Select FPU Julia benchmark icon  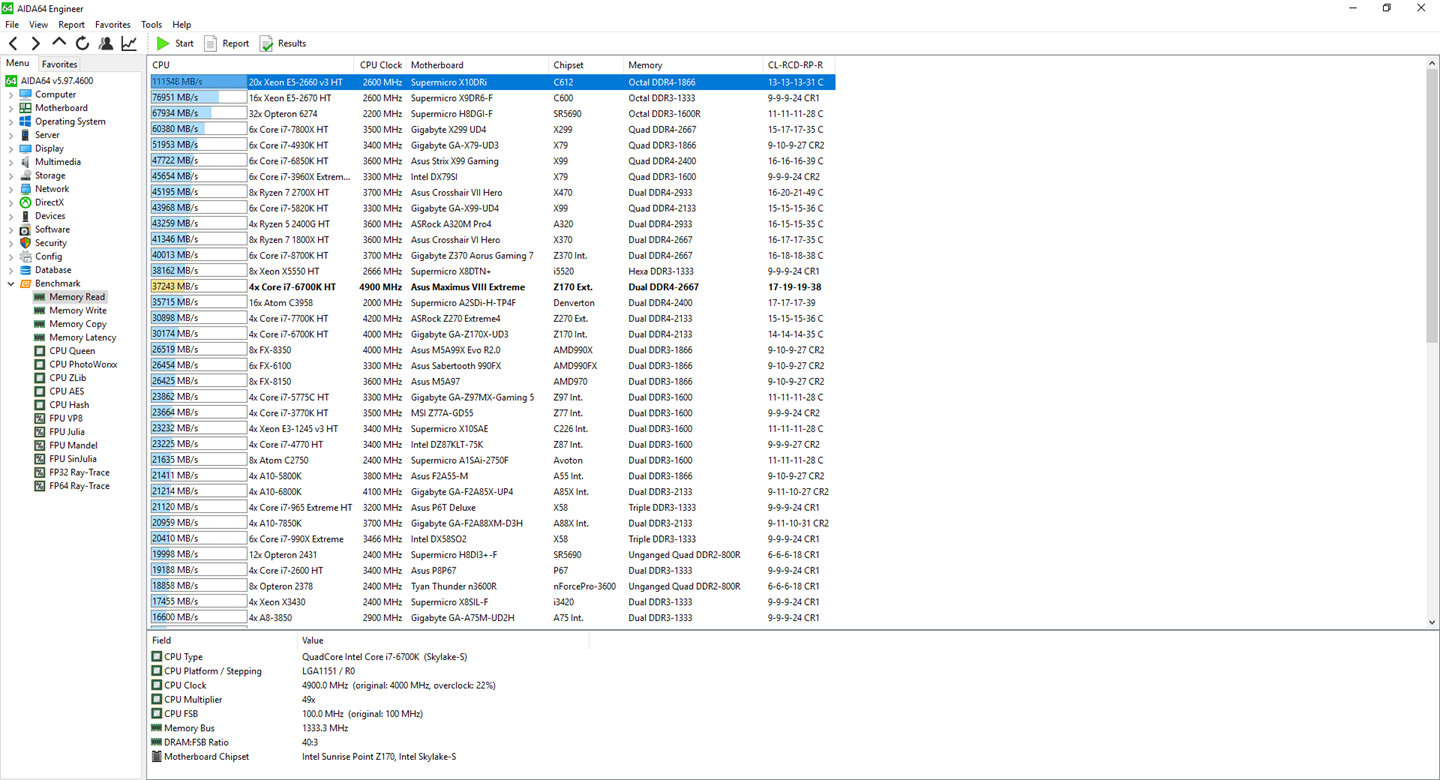click(x=40, y=432)
